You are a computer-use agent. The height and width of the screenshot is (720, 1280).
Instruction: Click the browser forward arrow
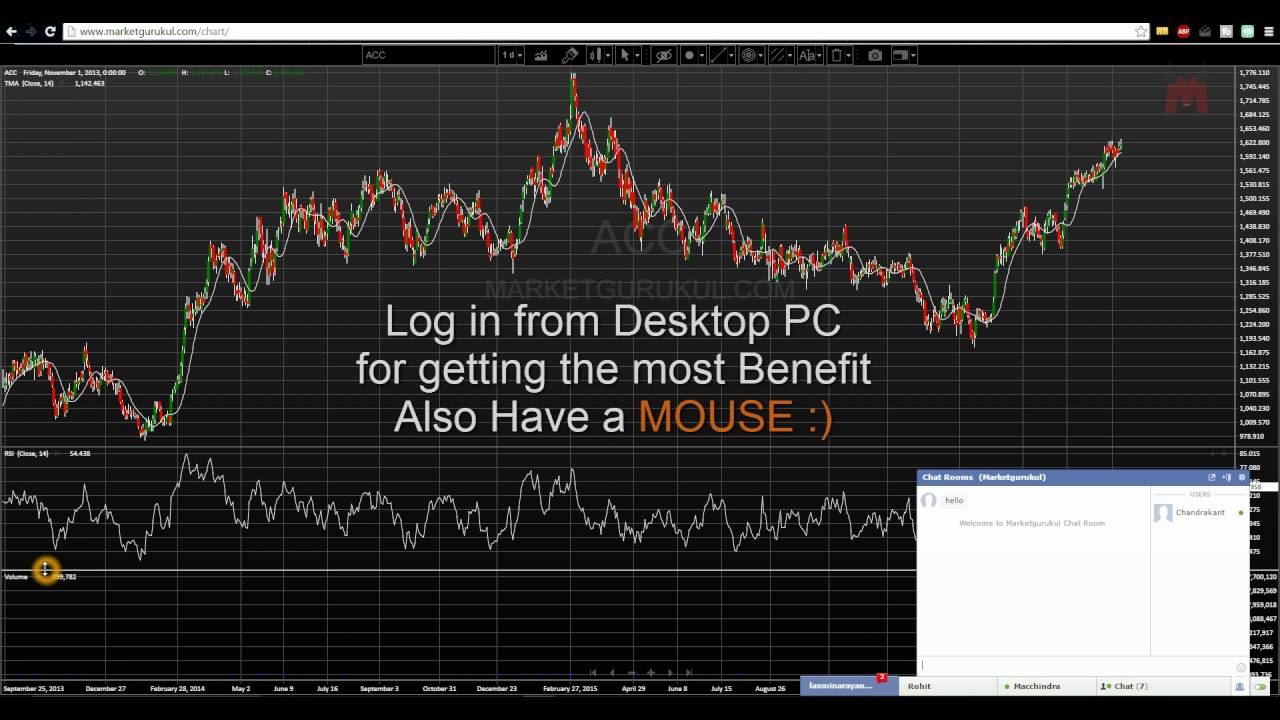[30, 31]
